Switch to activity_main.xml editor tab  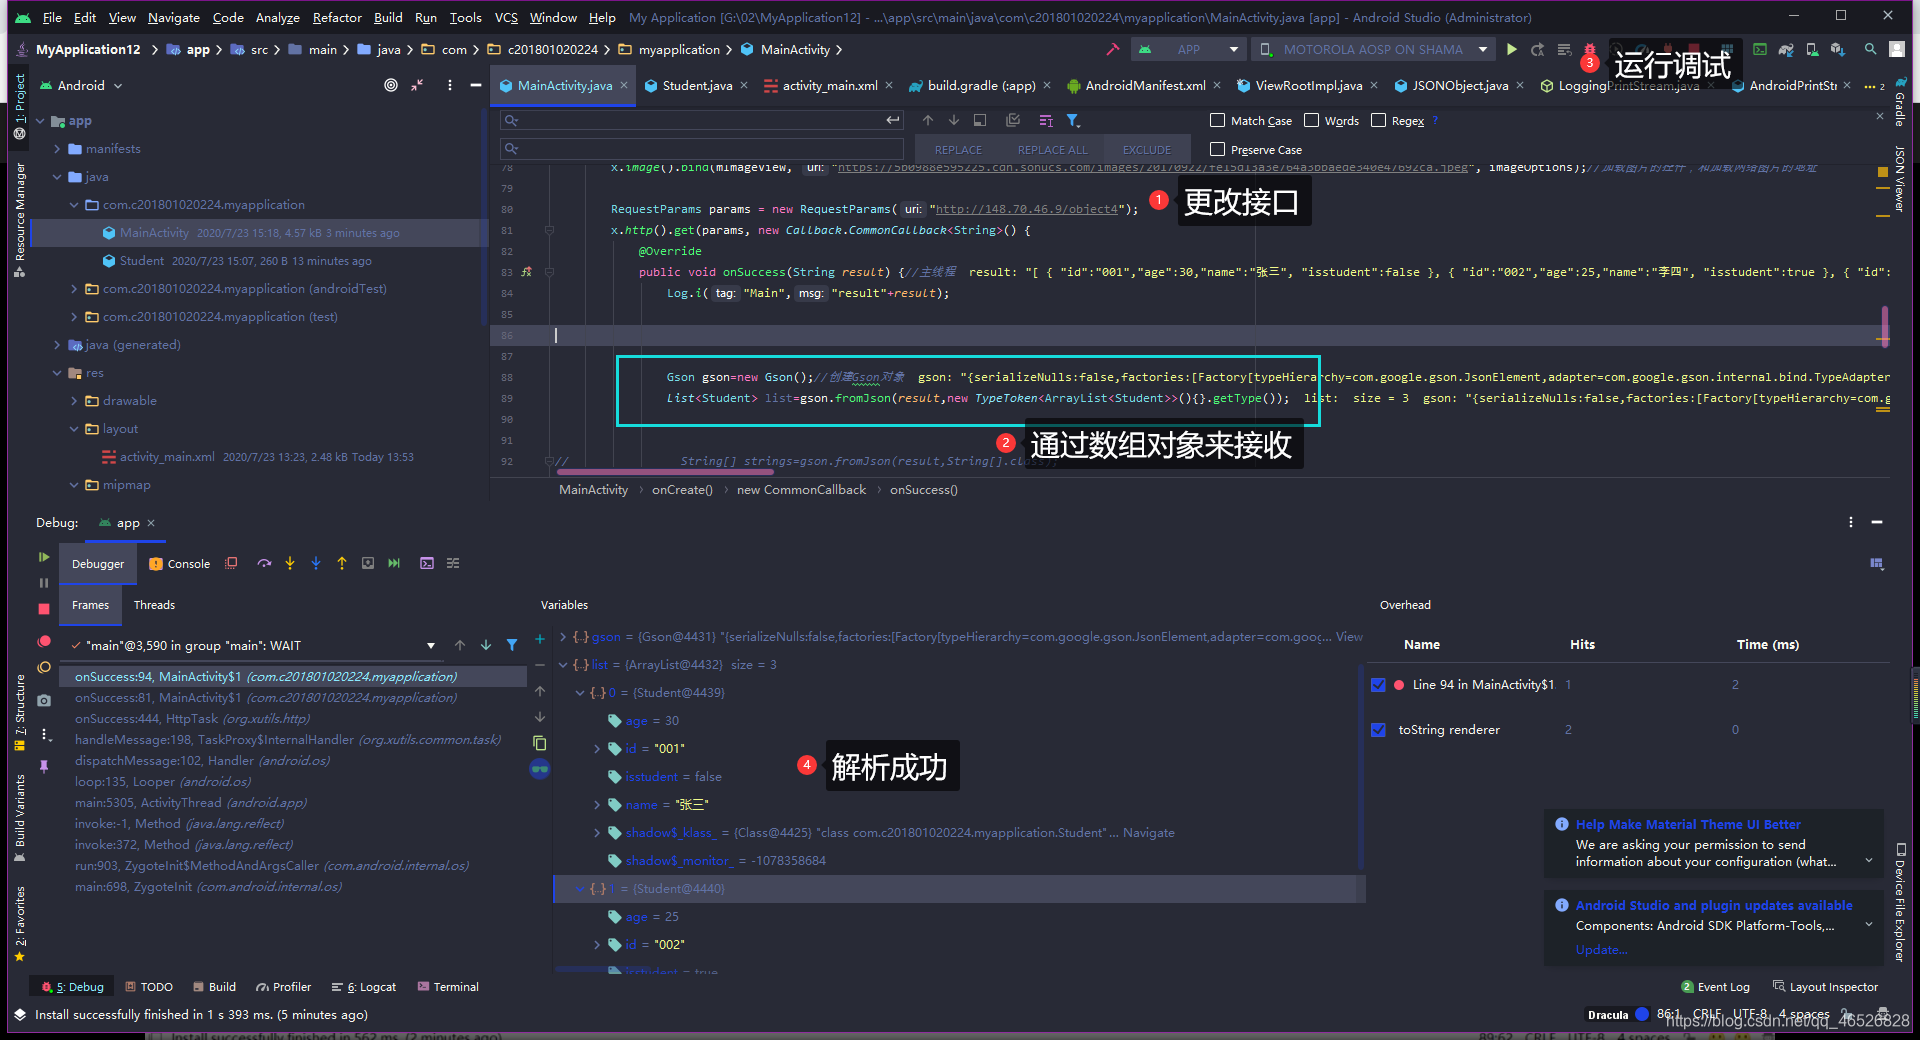(x=829, y=86)
